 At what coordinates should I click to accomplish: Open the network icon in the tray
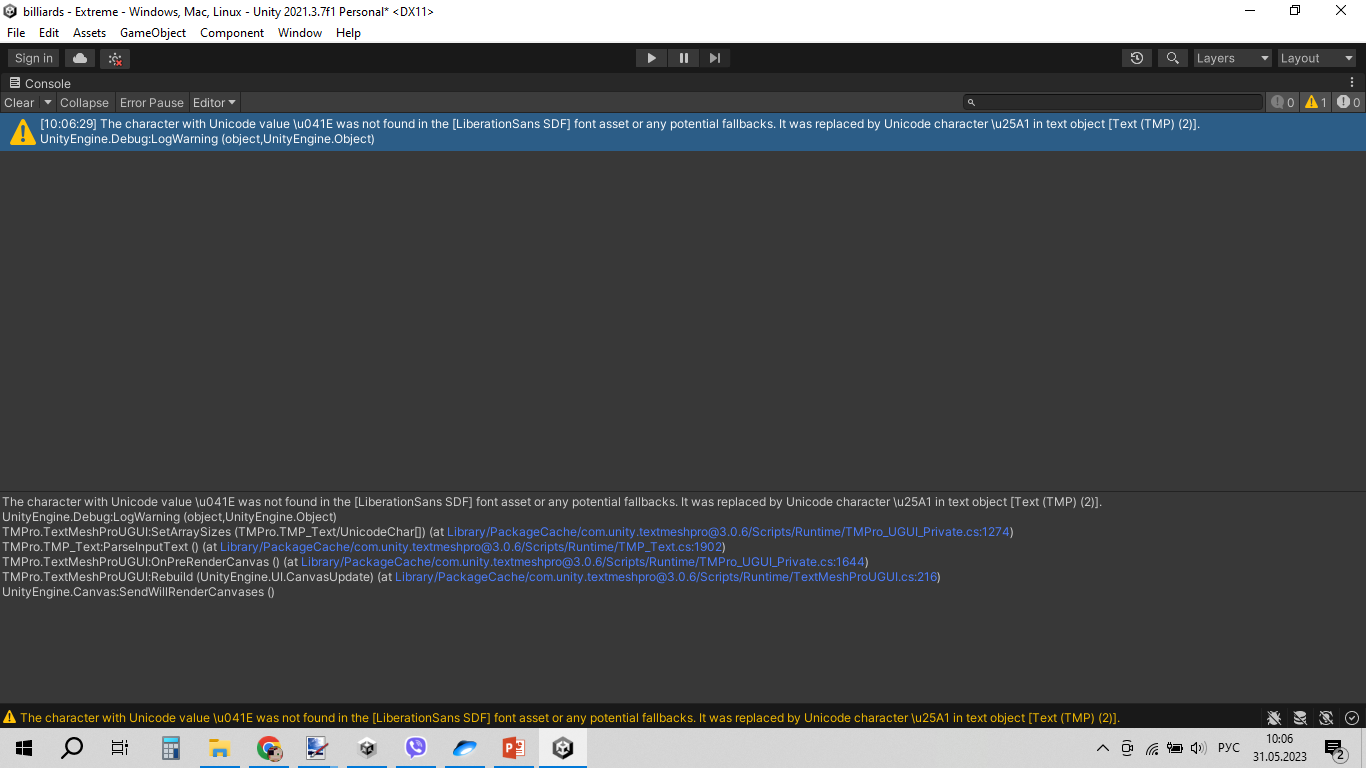click(x=1152, y=748)
